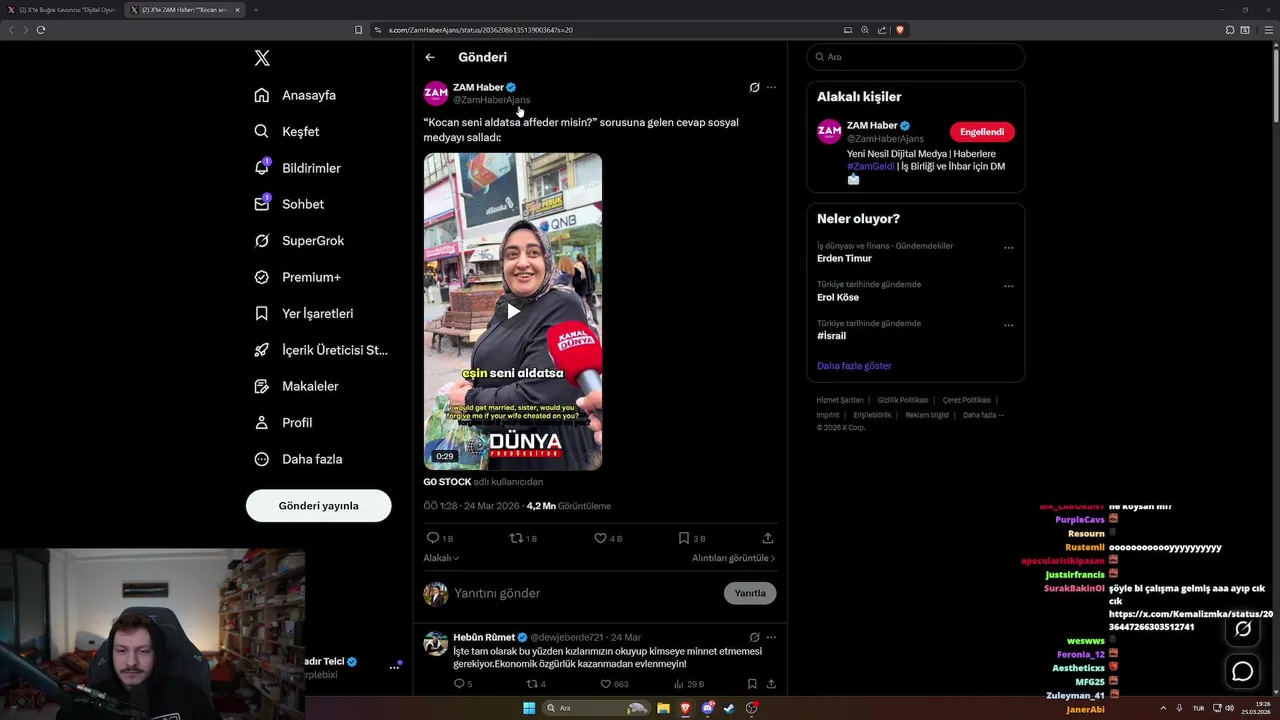Screen dimensions: 1280x720
Task: Click floating Grok button at bottom right
Action: point(1243,629)
